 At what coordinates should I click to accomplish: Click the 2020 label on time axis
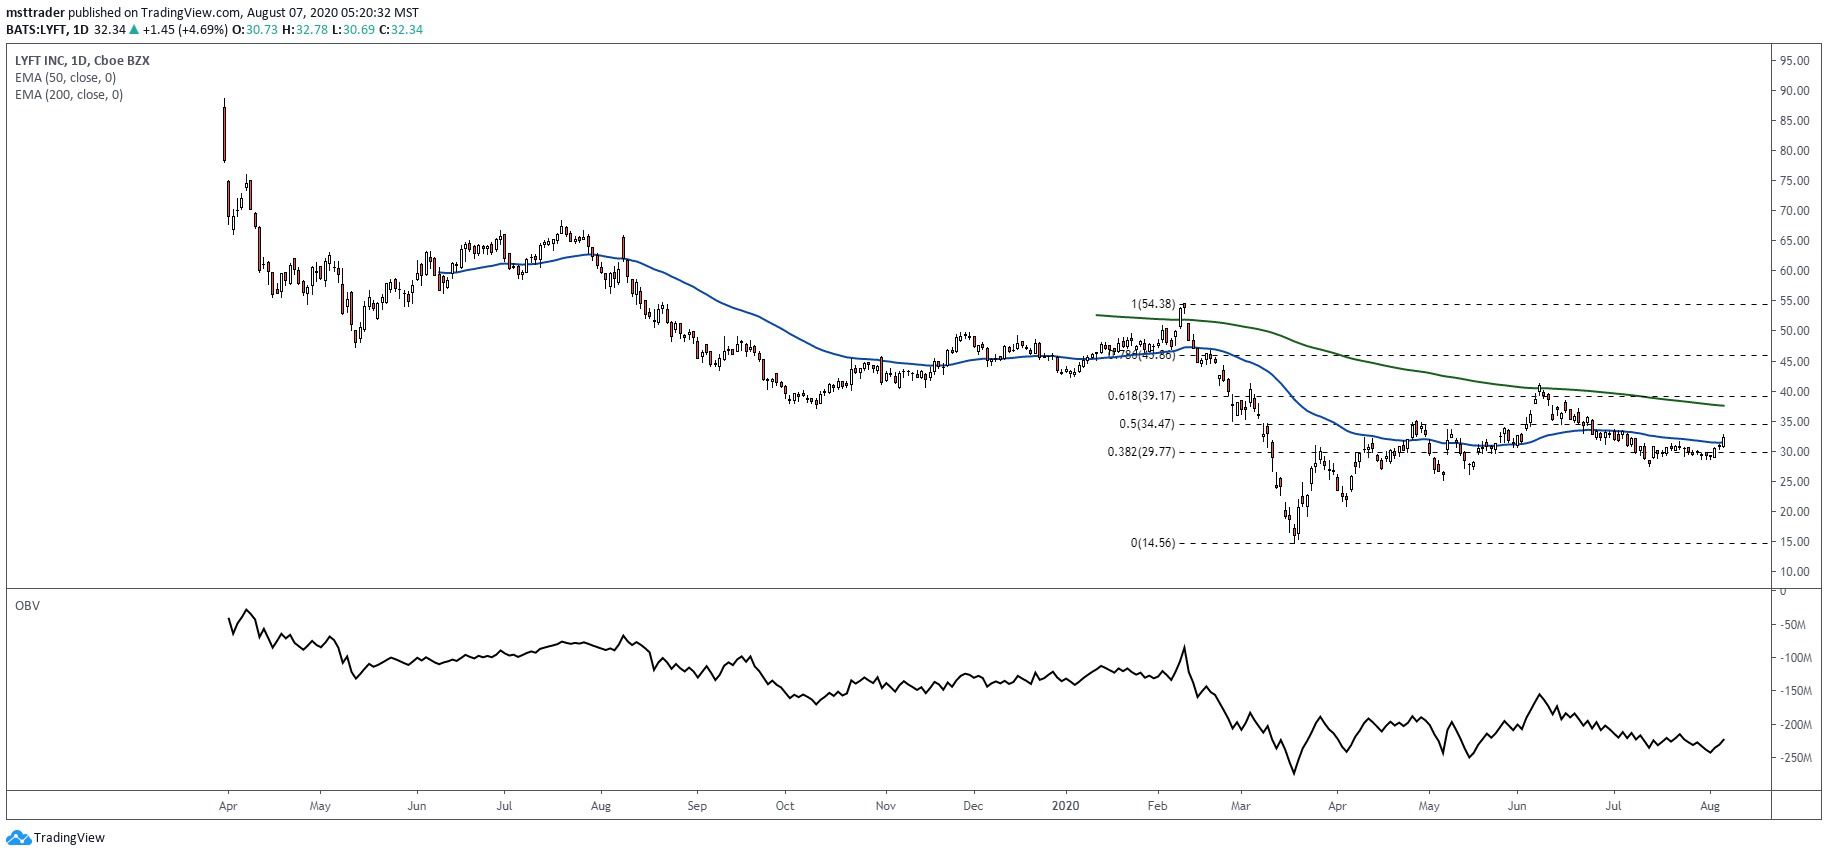1067,805
